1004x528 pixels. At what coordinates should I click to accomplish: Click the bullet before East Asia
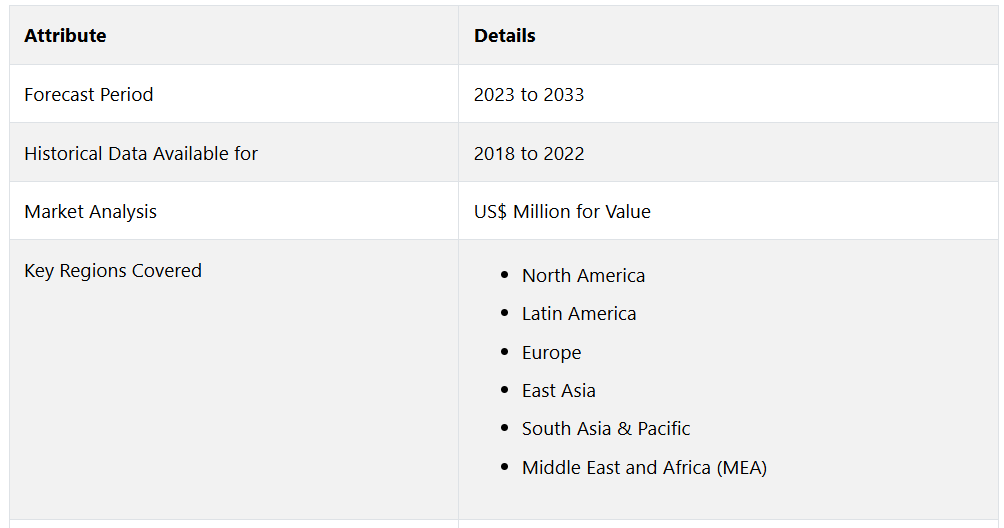click(x=505, y=390)
